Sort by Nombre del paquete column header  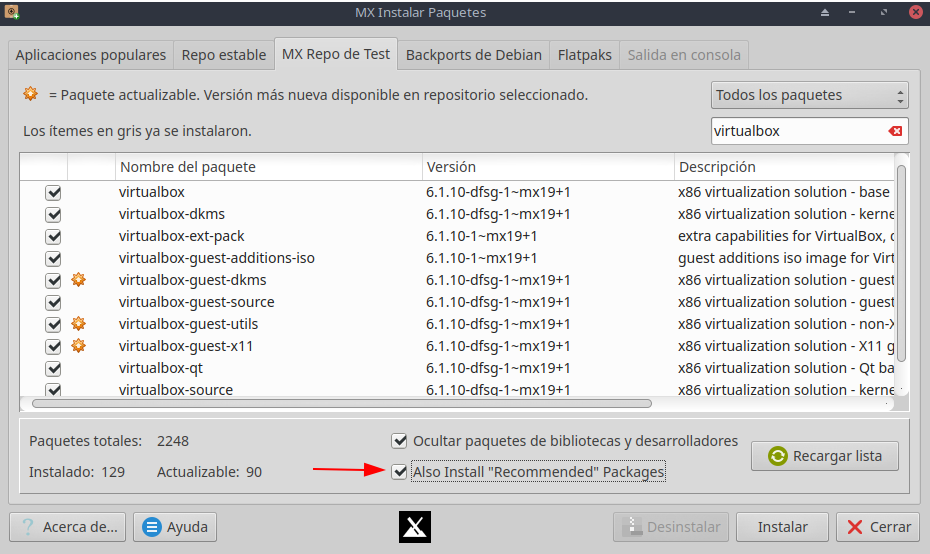point(268,167)
